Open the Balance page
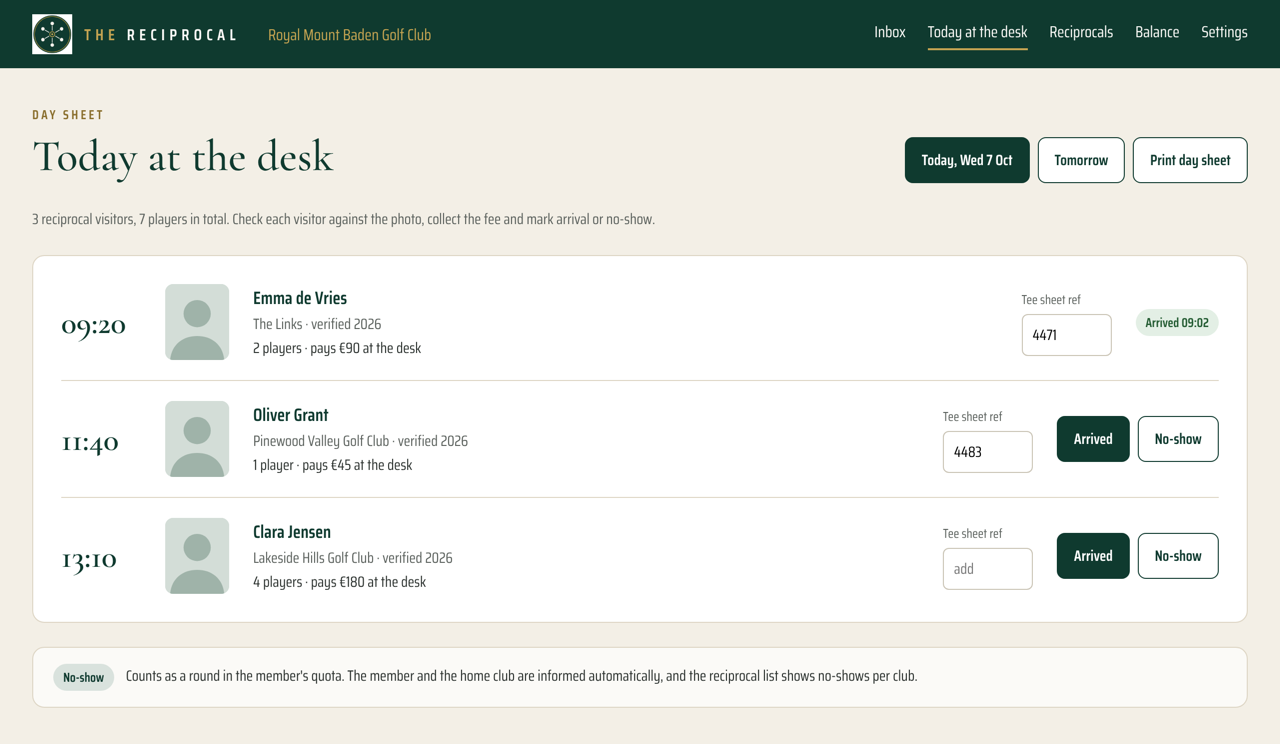Image resolution: width=1280 pixels, height=744 pixels. [1157, 32]
